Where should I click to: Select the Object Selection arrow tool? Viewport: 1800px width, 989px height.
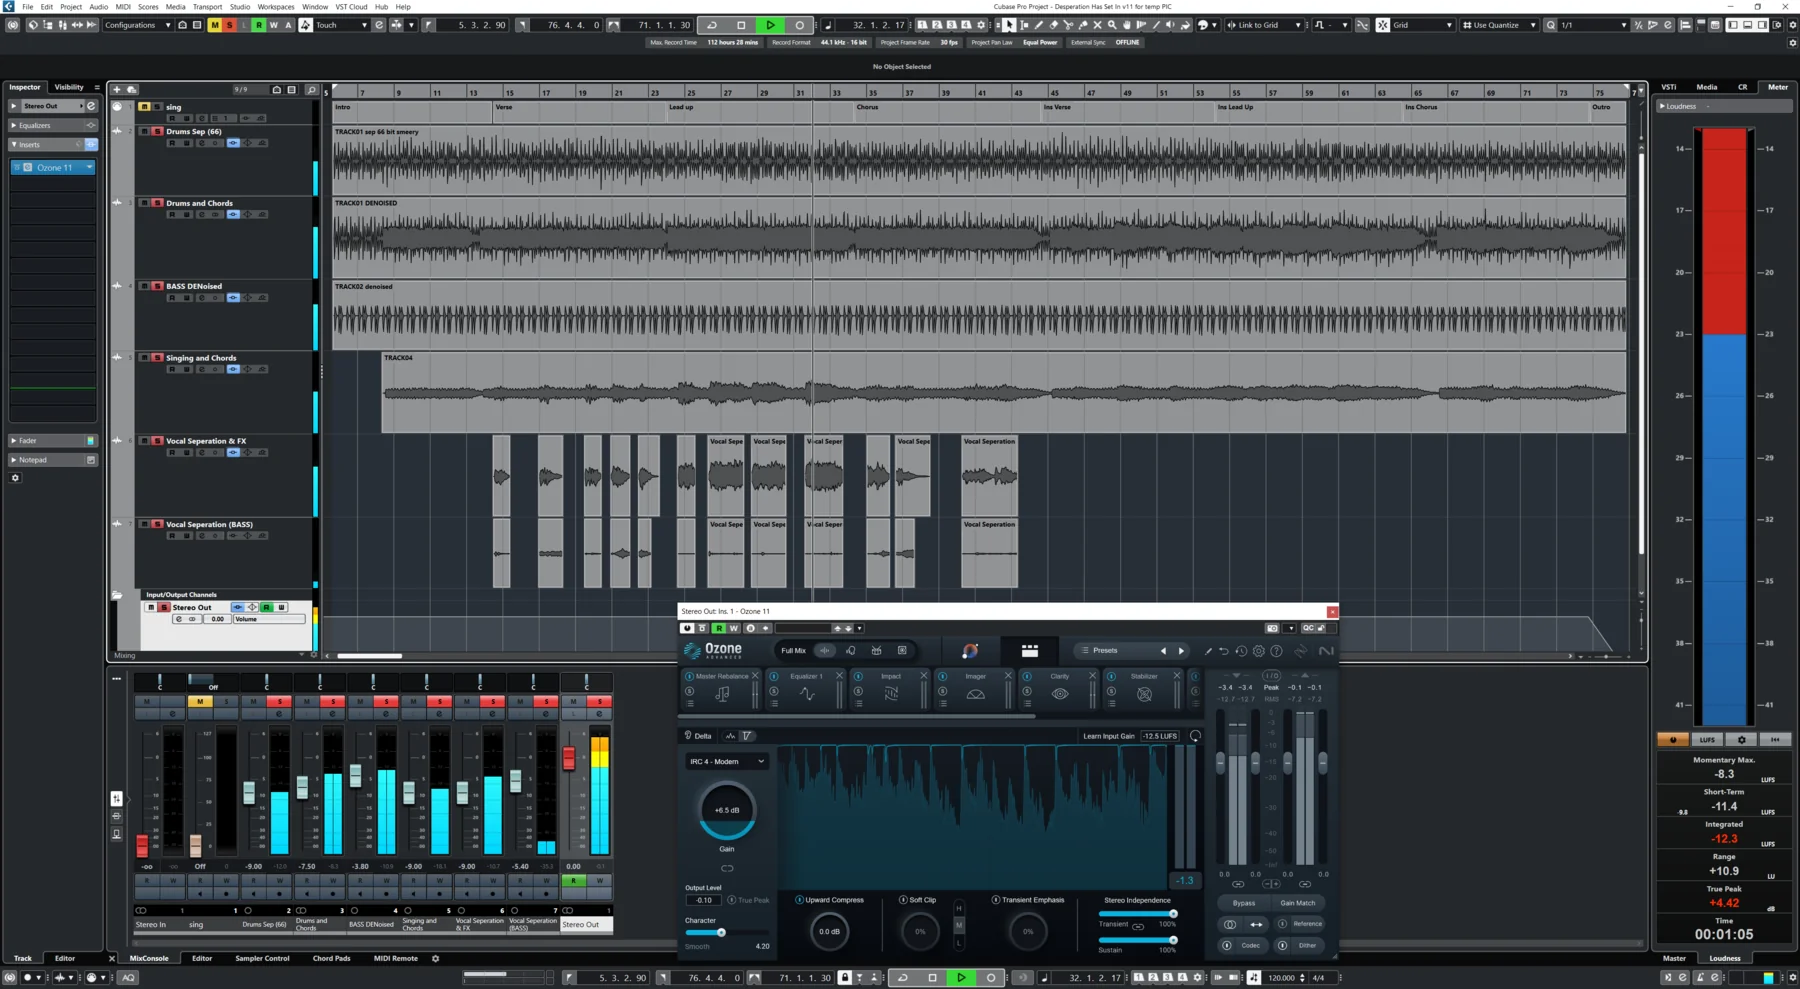pos(1009,25)
